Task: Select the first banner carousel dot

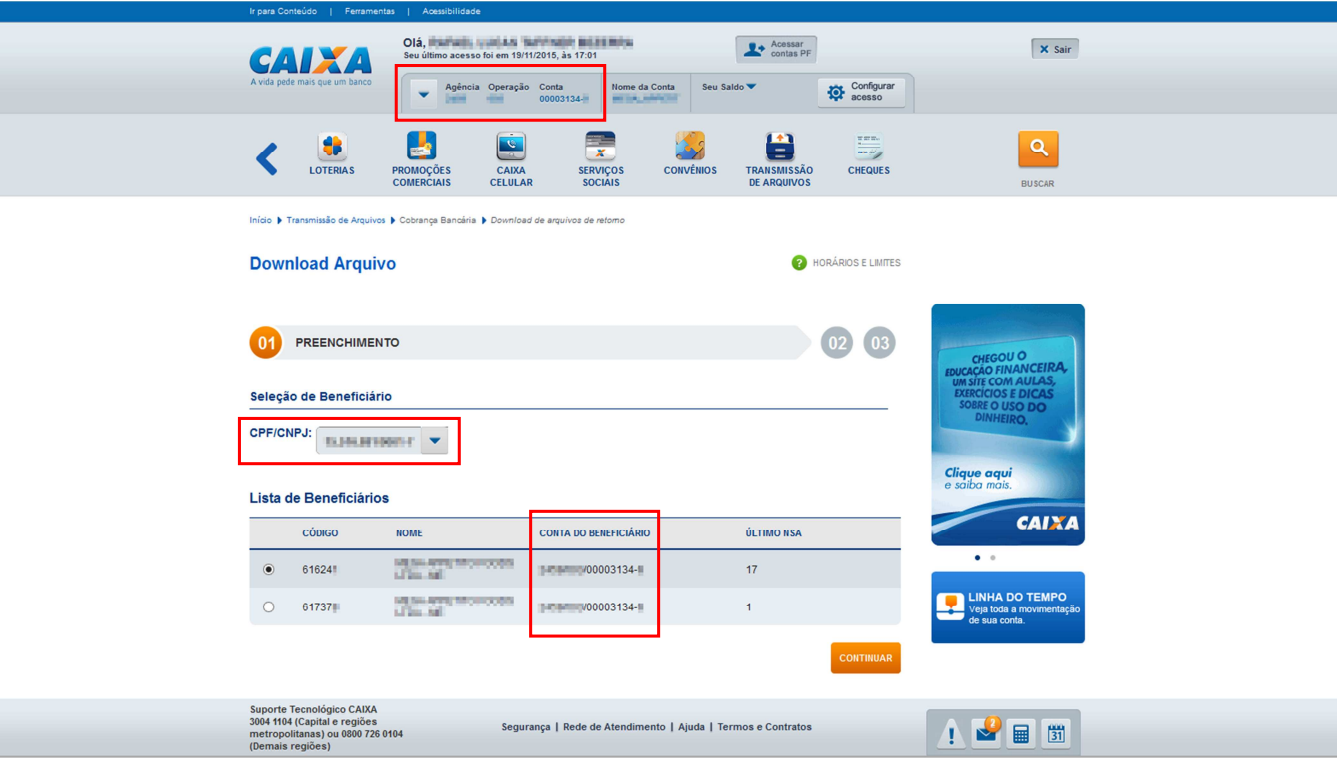Action: click(x=977, y=558)
